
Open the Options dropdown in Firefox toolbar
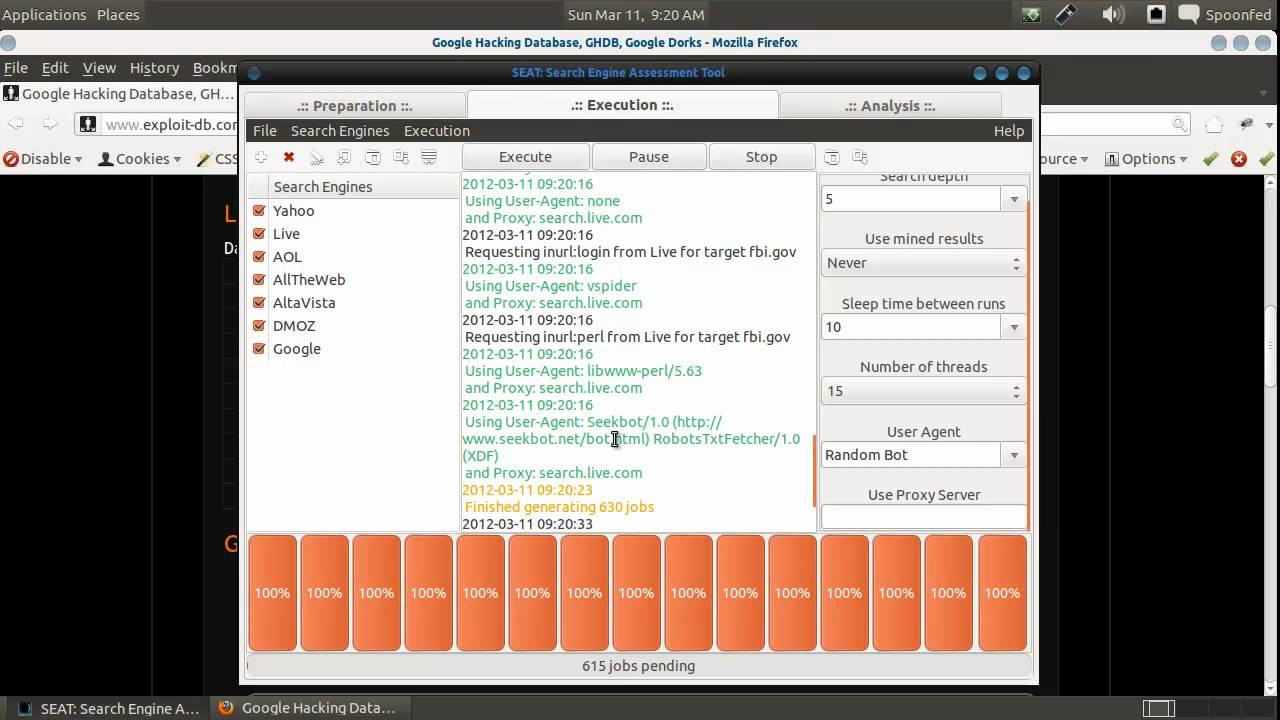pos(1146,159)
